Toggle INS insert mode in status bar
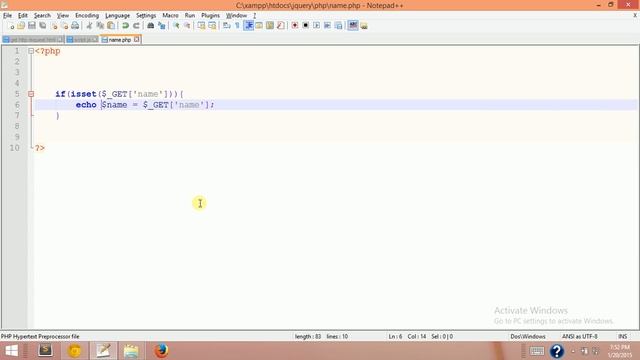The image size is (640, 360). click(622, 336)
